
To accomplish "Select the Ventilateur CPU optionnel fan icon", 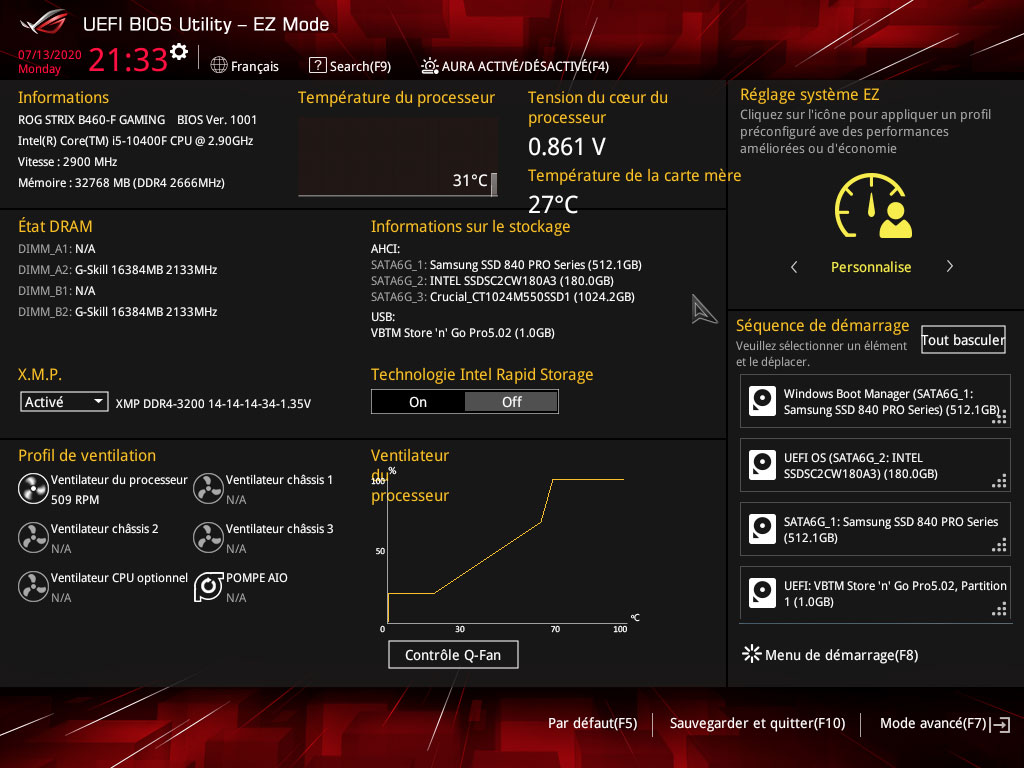I will click(x=33, y=587).
